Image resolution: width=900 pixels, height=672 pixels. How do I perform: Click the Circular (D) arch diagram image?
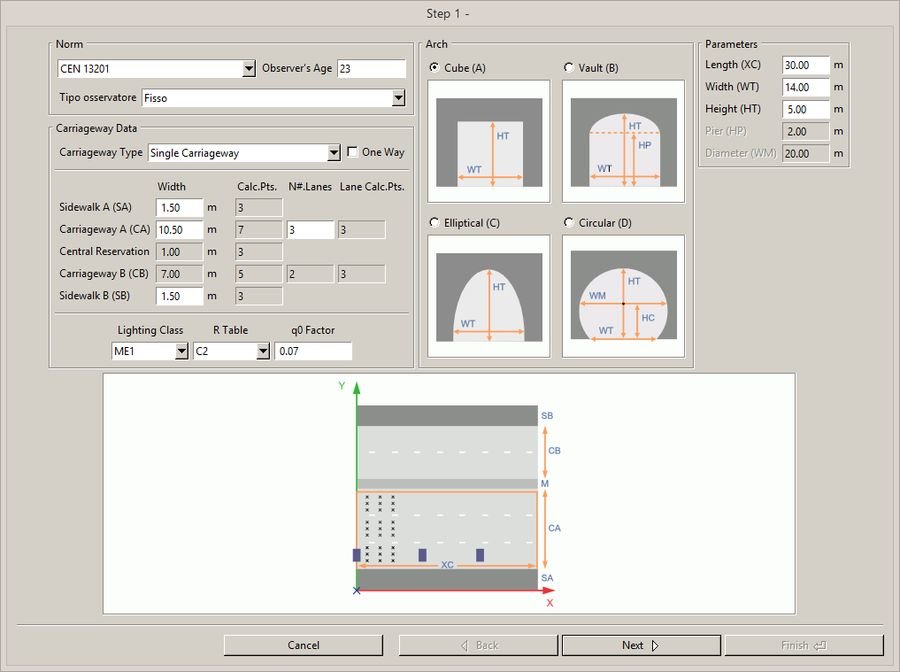point(623,296)
